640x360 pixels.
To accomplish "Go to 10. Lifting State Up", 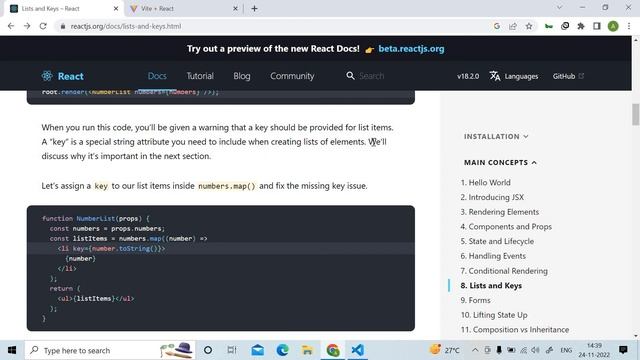I will 494,315.
